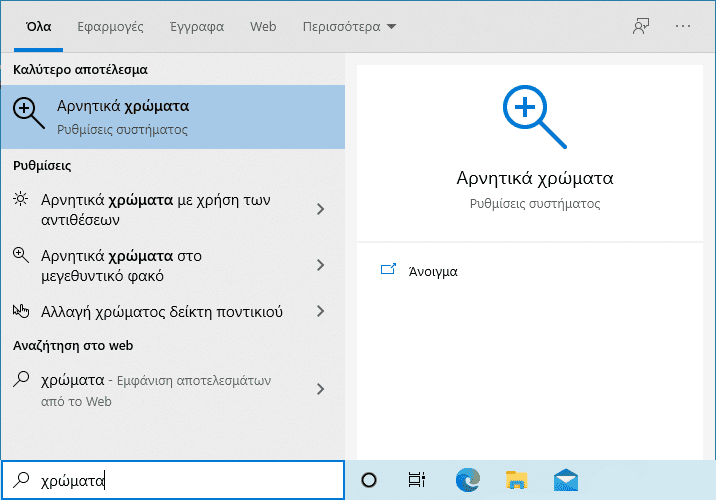Switch to the Web tab
The image size is (716, 500).
263,26
